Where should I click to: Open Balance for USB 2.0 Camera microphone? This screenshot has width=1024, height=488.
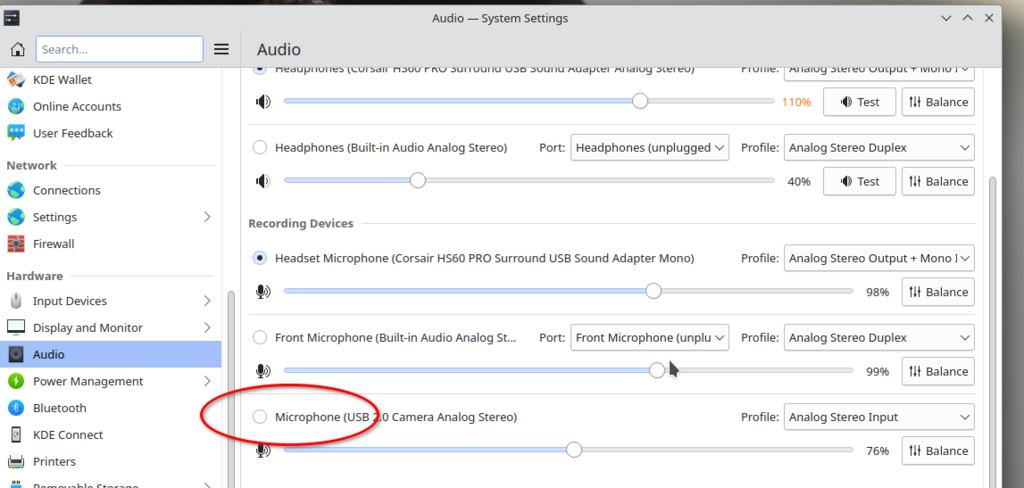938,451
